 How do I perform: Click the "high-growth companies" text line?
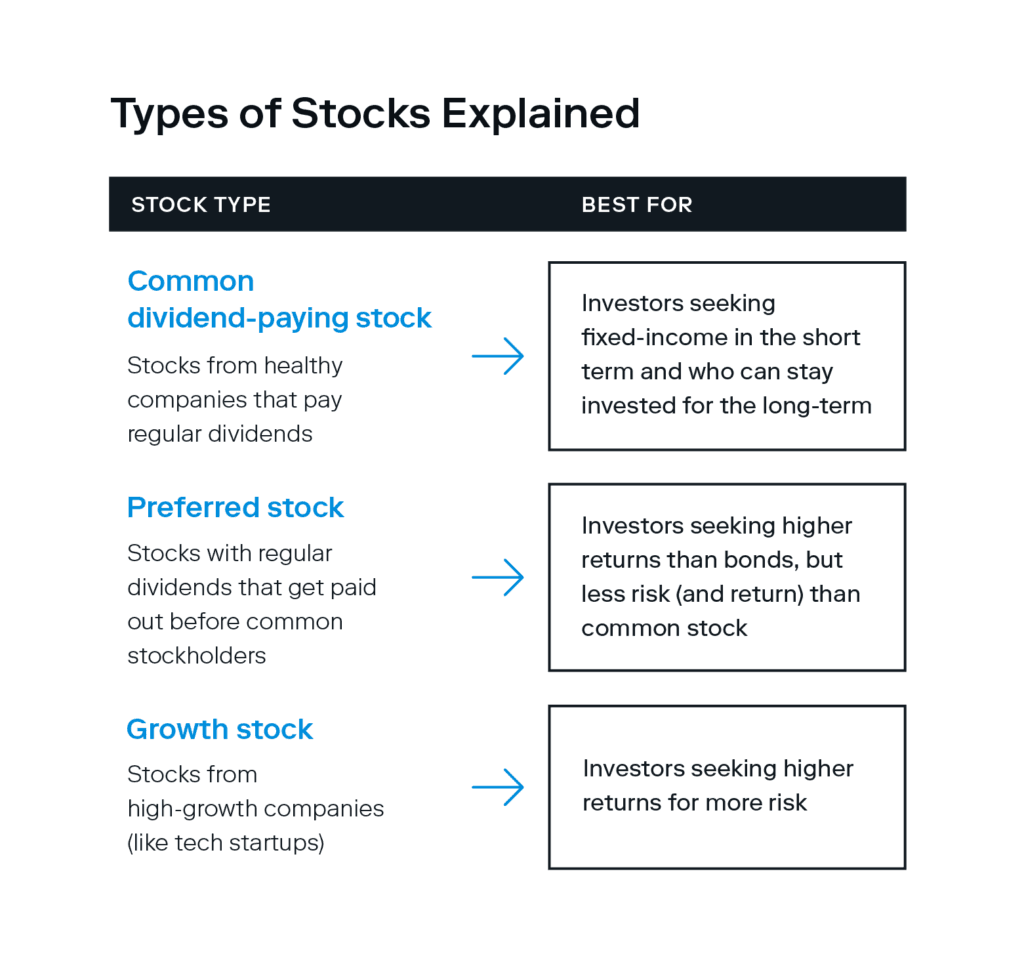(x=255, y=808)
